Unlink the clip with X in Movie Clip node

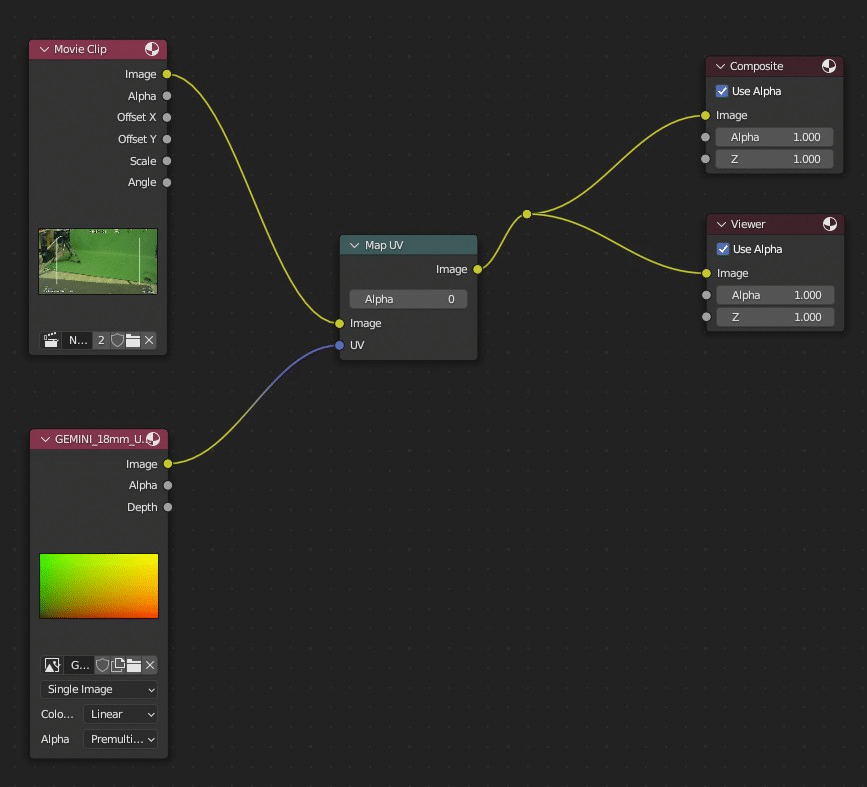coord(149,340)
